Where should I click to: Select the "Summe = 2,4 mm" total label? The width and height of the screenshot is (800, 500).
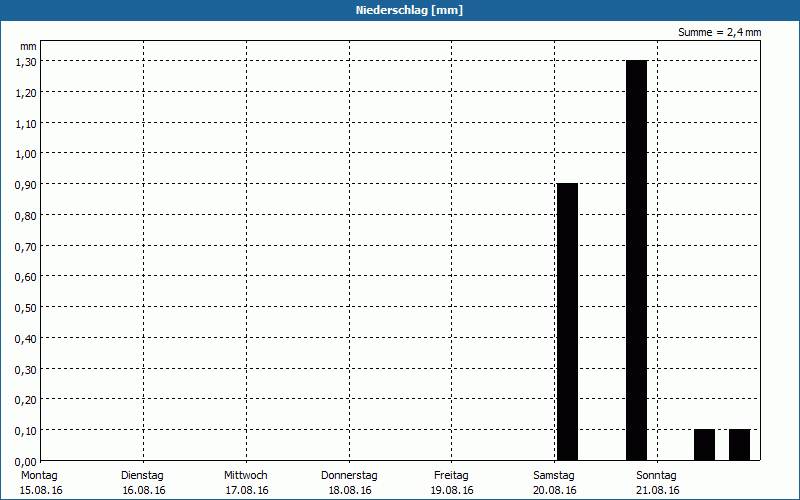719,32
